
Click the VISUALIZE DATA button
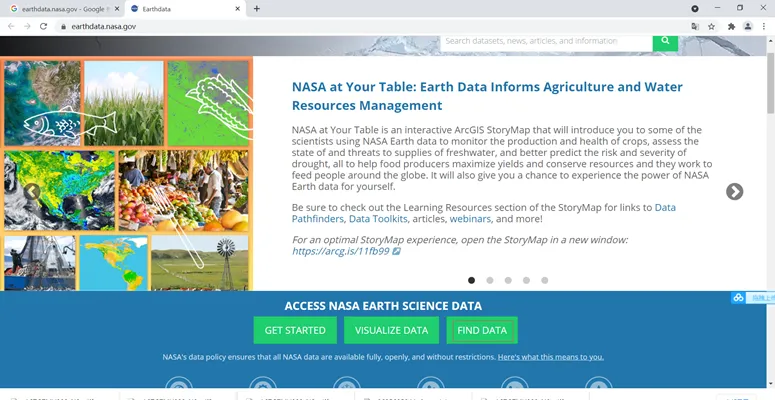pyautogui.click(x=391, y=330)
